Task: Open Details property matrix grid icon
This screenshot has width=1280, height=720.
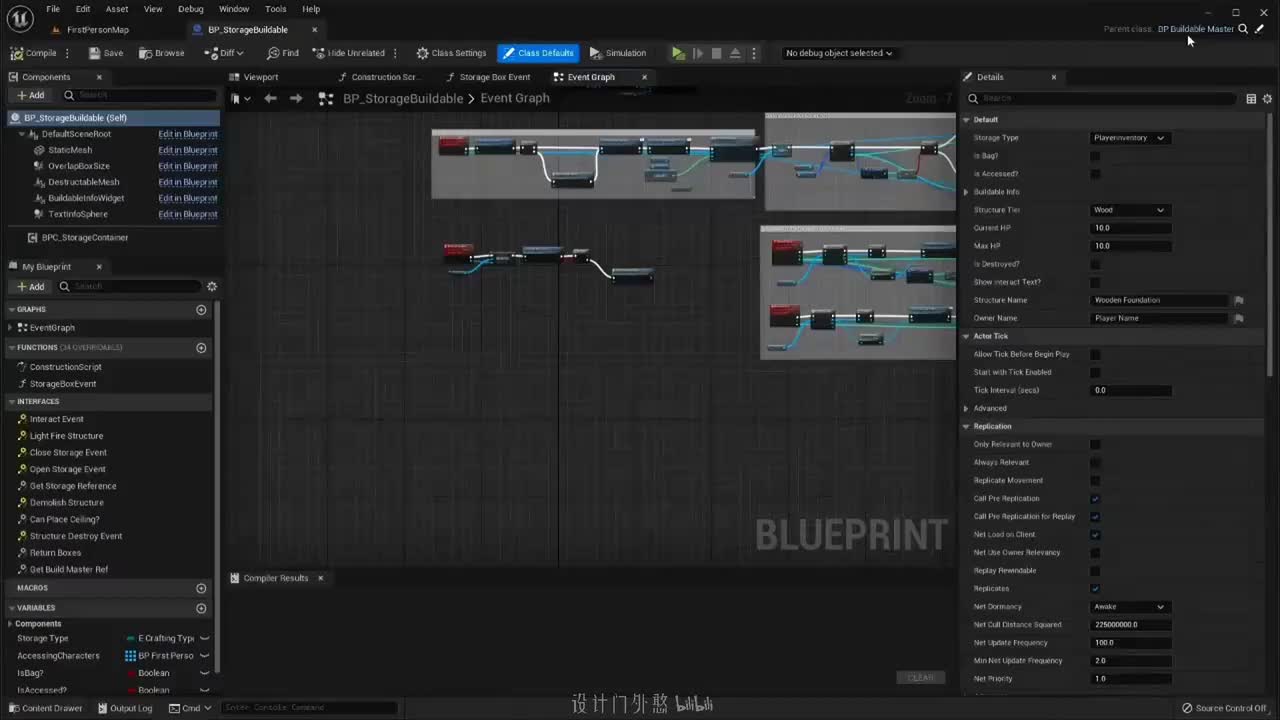Action: coord(1251,99)
